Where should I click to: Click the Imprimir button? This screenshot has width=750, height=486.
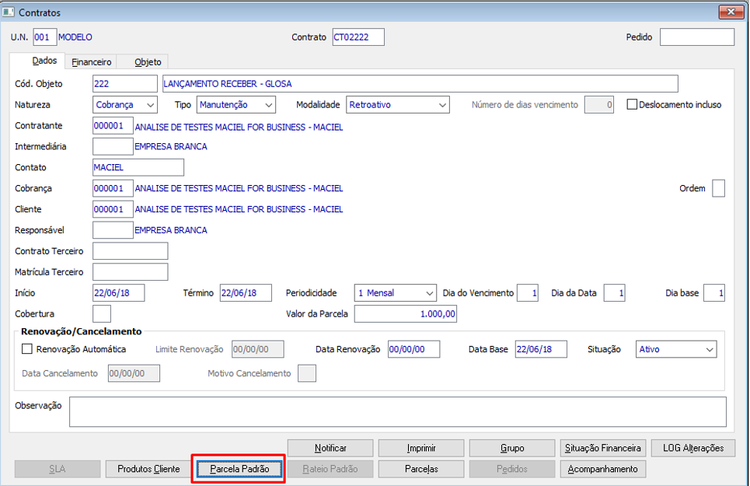[421, 448]
